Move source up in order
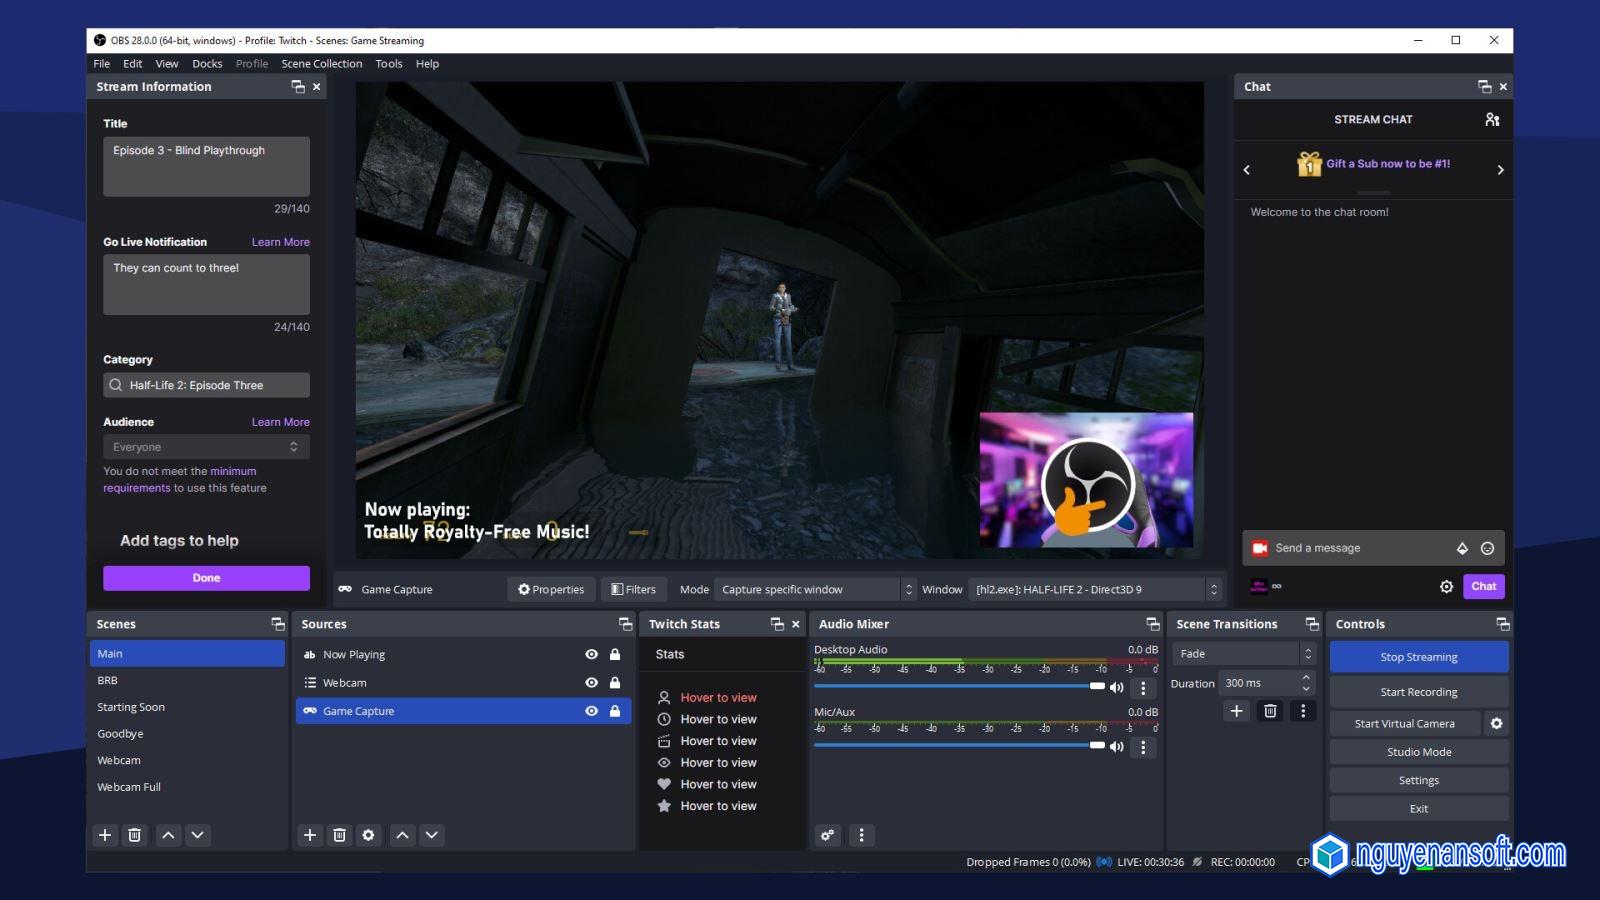Screen dimensions: 1600x900 point(402,835)
